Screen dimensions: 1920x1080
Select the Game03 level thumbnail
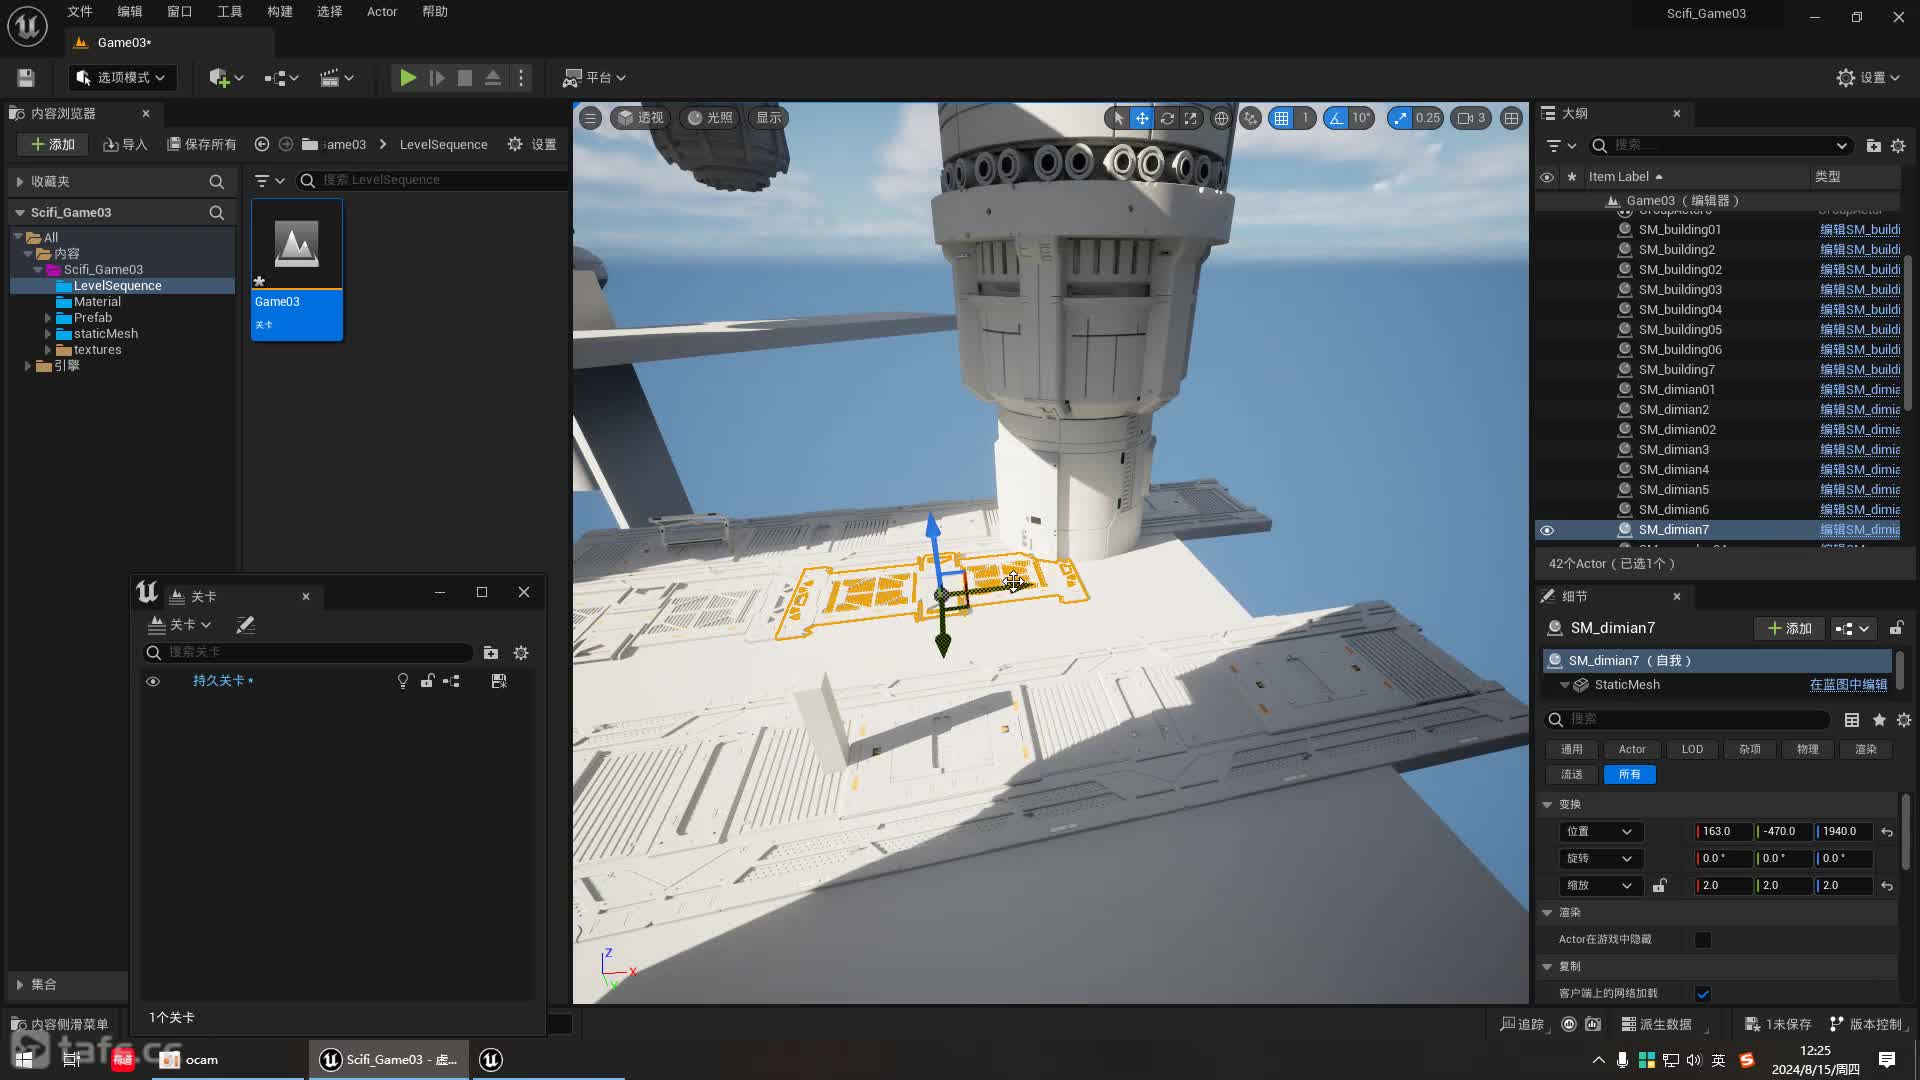click(297, 270)
